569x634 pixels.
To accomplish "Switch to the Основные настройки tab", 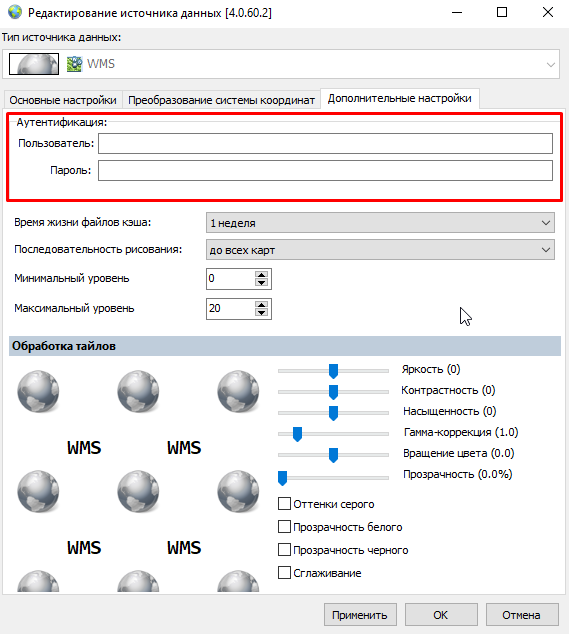I will (63, 100).
